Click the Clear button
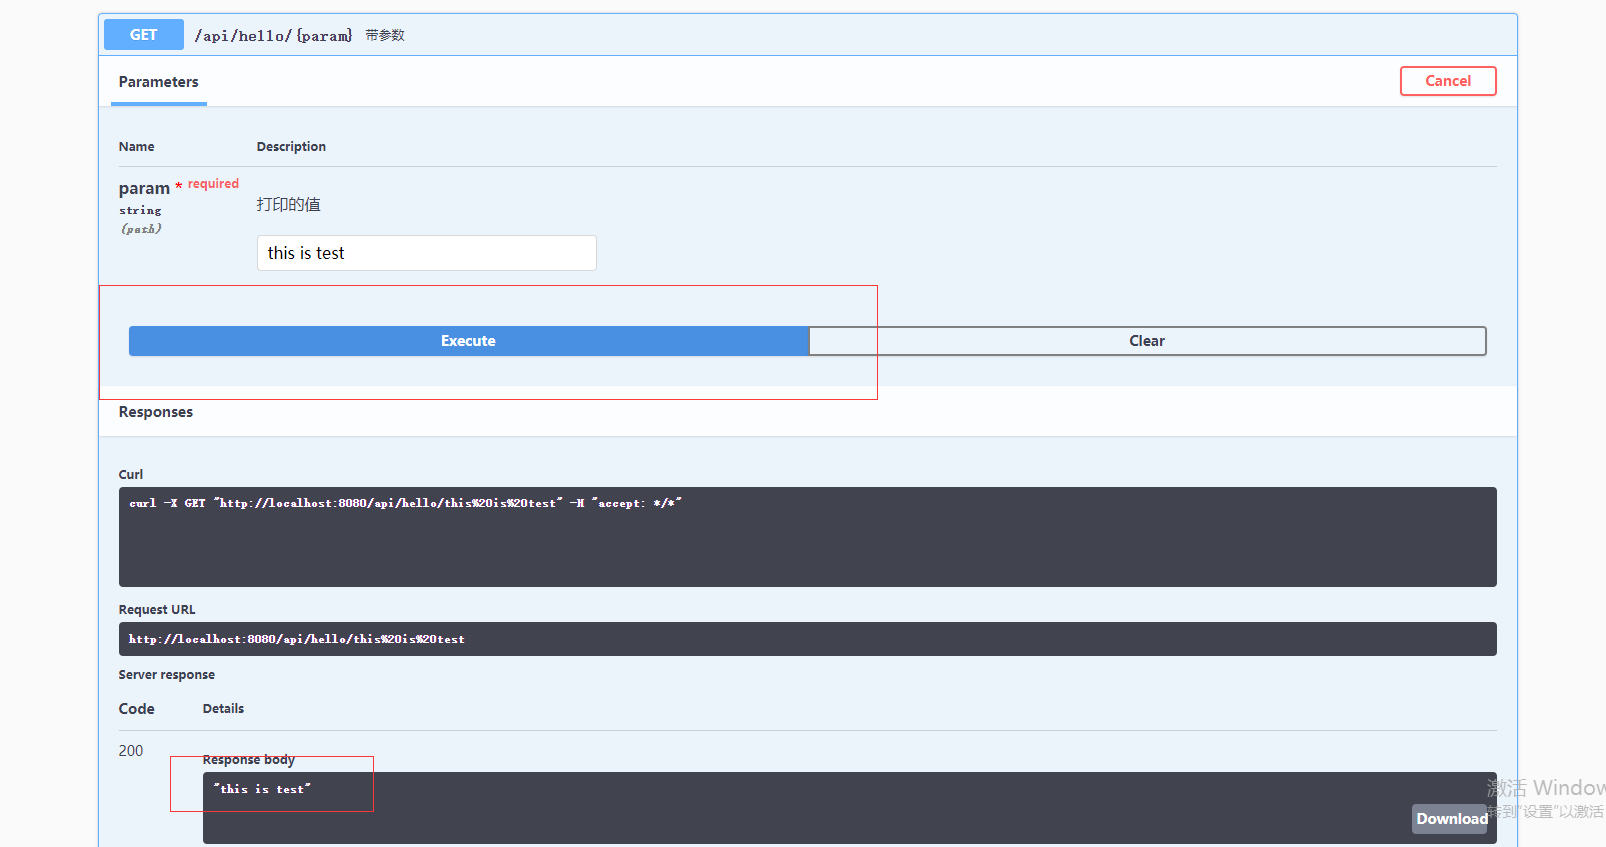The image size is (1606, 847). [1147, 341]
